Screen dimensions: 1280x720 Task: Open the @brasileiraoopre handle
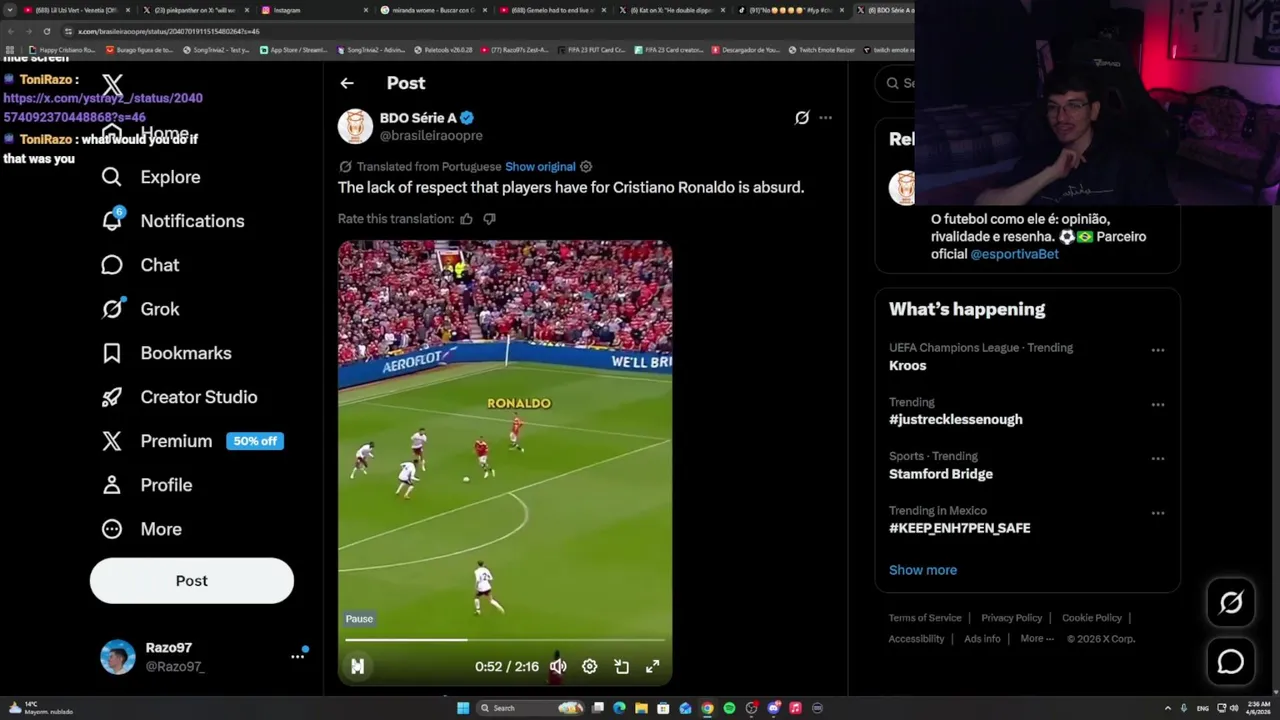coord(431,136)
